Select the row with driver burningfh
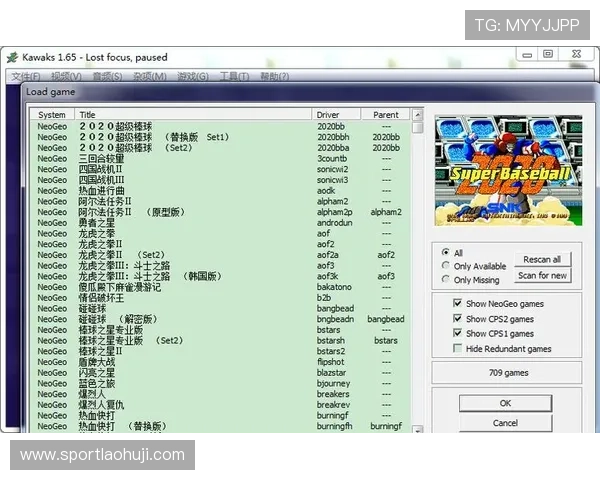 (220, 426)
